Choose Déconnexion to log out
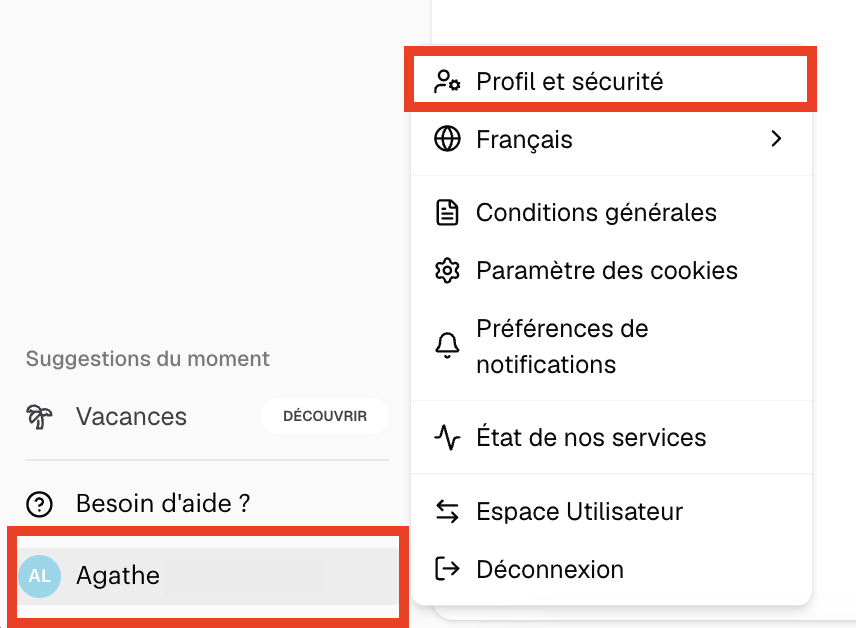This screenshot has width=856, height=628. pyautogui.click(x=549, y=570)
